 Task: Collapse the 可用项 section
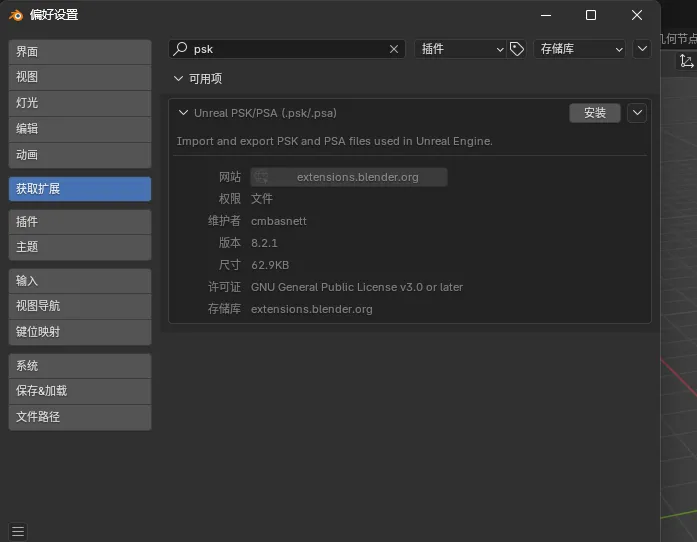point(179,79)
